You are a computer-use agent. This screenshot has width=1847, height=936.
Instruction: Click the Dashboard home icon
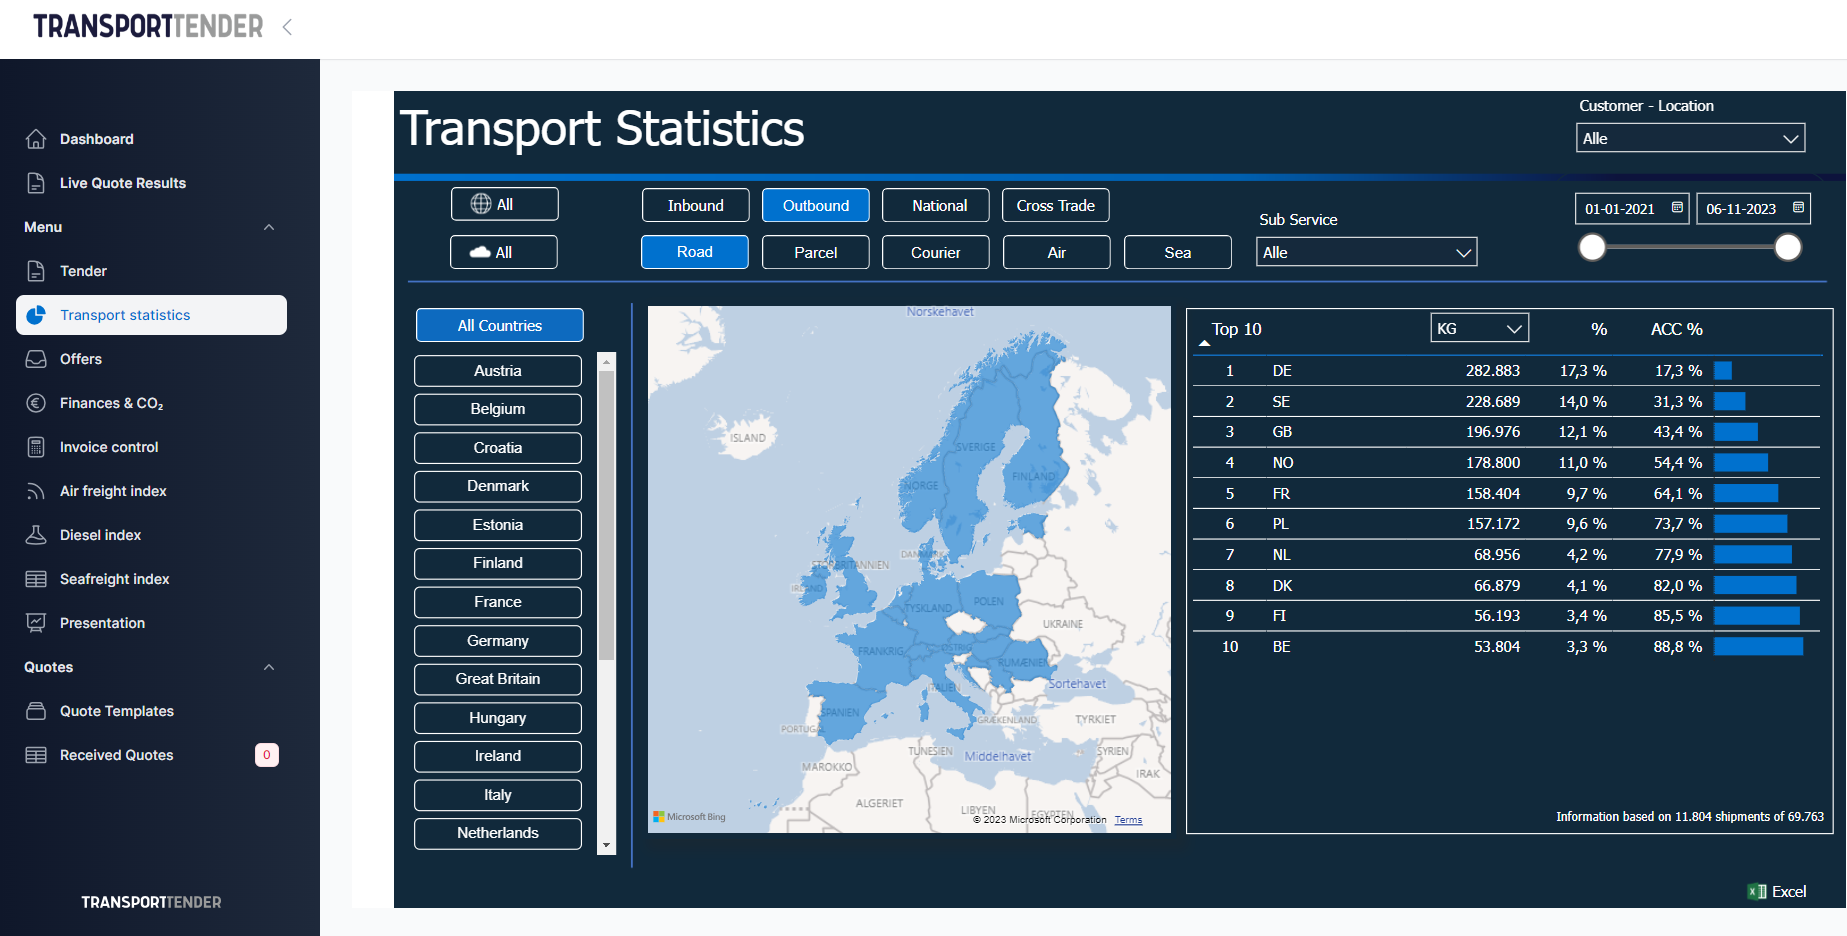tap(36, 139)
